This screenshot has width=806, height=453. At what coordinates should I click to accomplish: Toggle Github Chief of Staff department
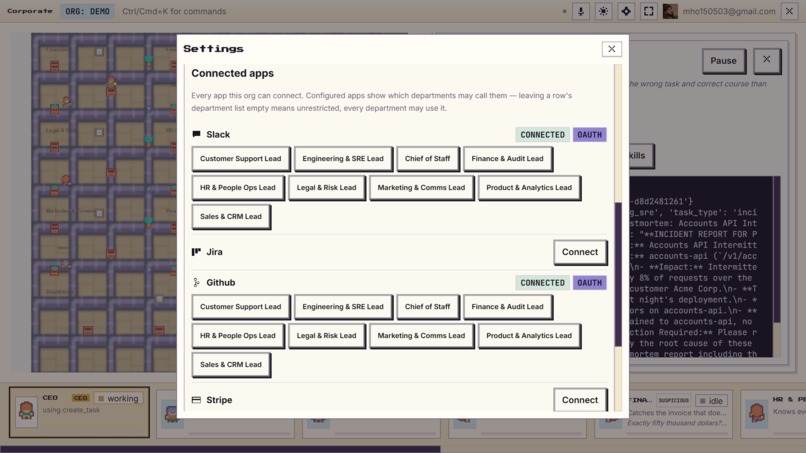point(427,306)
